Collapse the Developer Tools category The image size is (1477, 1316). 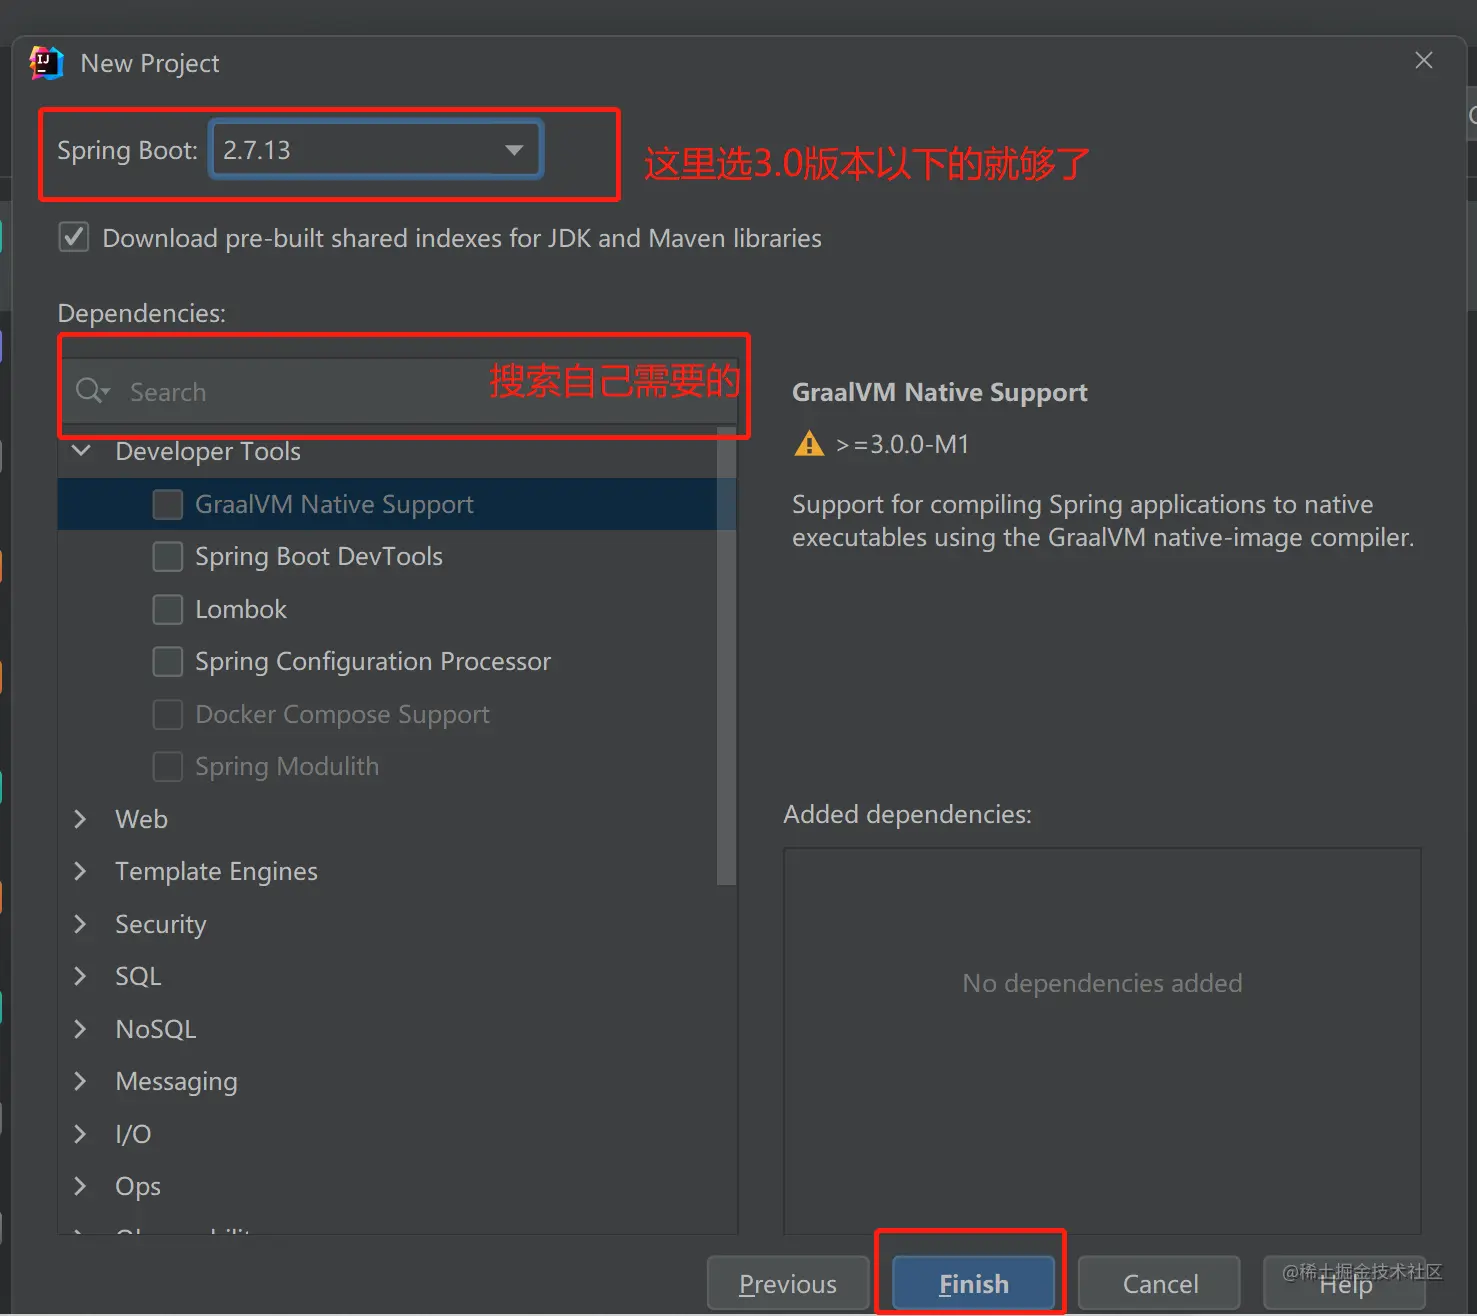point(81,451)
